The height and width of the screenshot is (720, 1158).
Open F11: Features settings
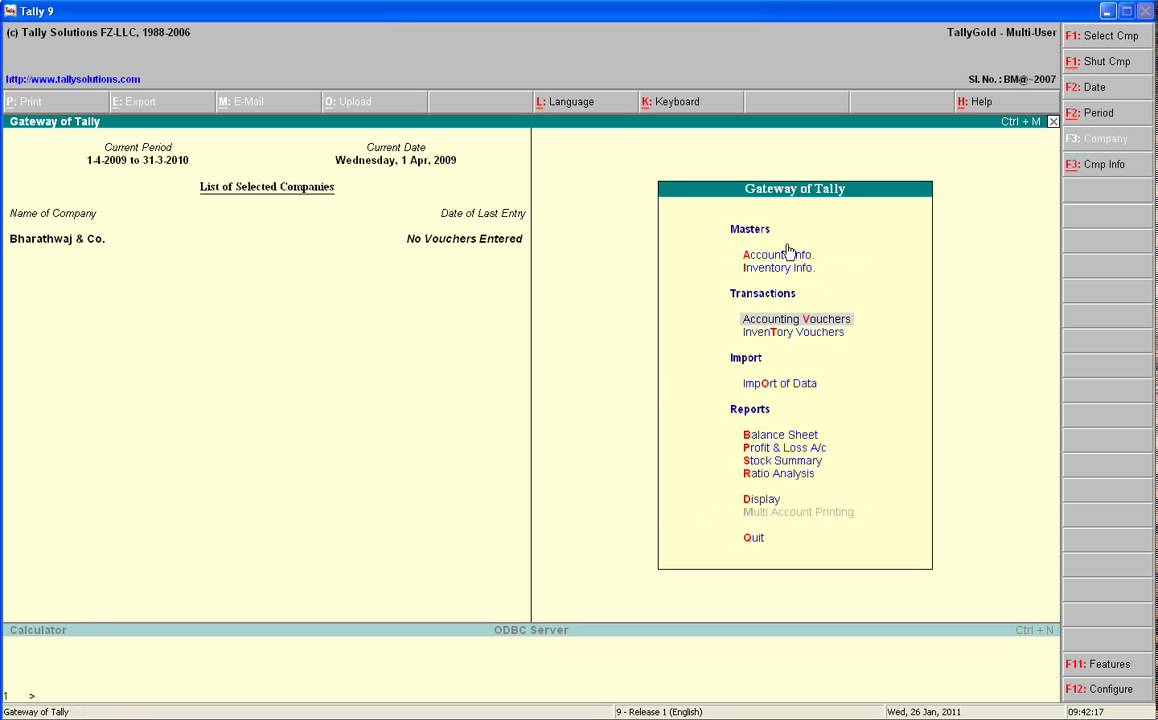coord(1106,664)
